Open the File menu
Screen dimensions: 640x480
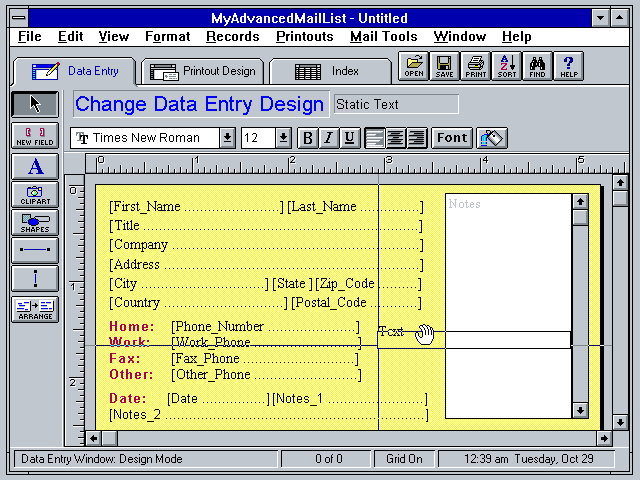pyautogui.click(x=29, y=37)
